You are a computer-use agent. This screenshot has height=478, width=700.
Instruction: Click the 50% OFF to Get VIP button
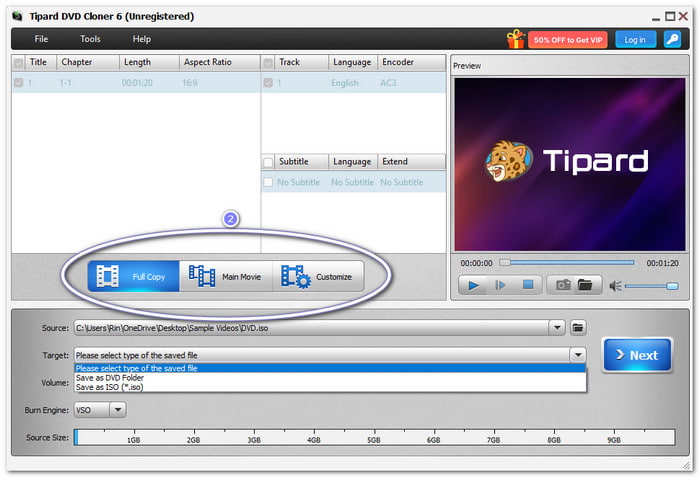[568, 40]
